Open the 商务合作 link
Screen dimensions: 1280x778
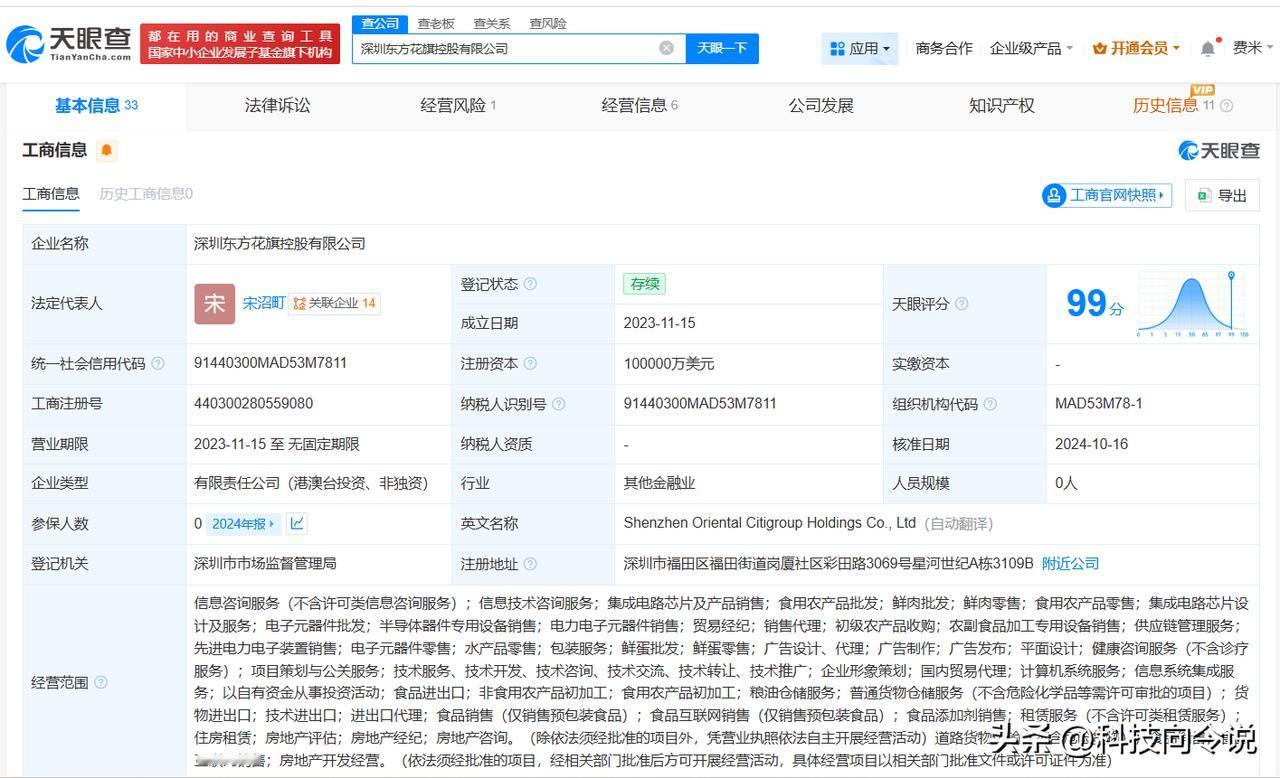(944, 48)
